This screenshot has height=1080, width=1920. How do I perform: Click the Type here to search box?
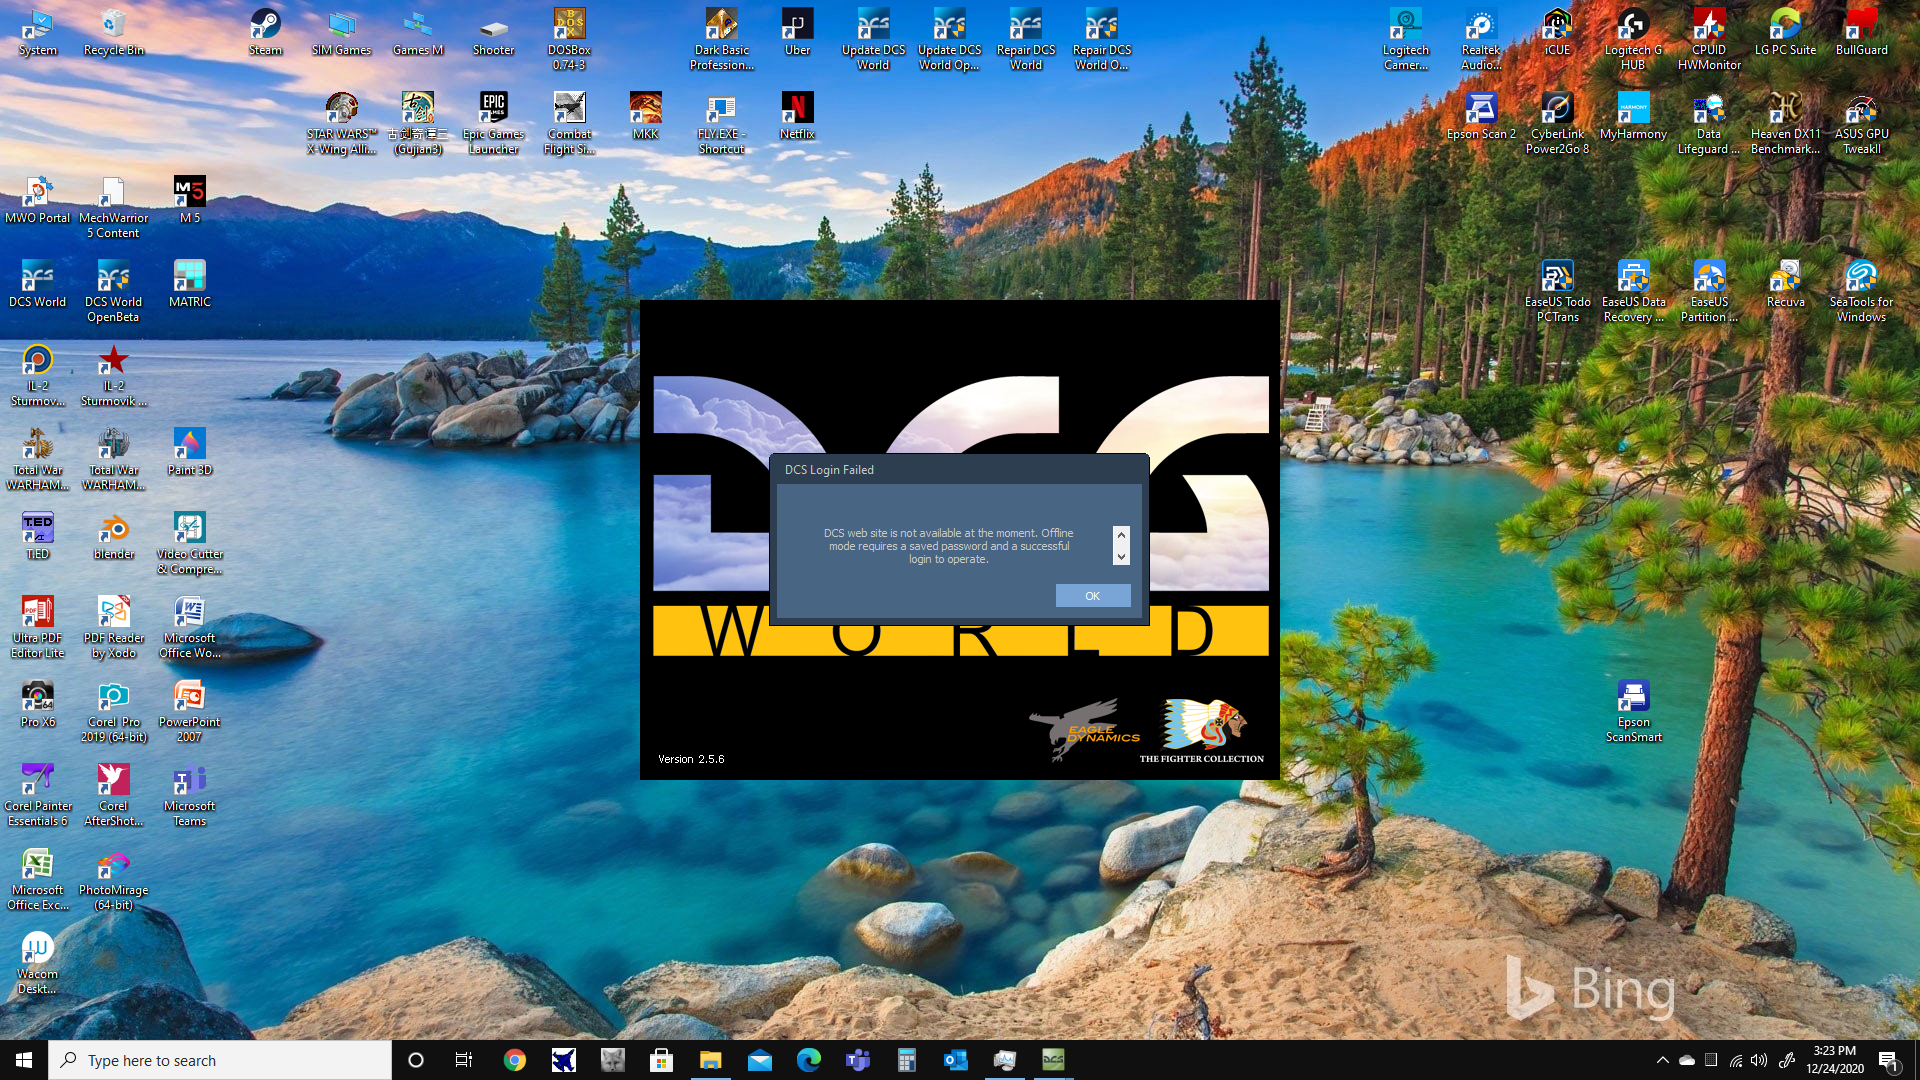220,1060
